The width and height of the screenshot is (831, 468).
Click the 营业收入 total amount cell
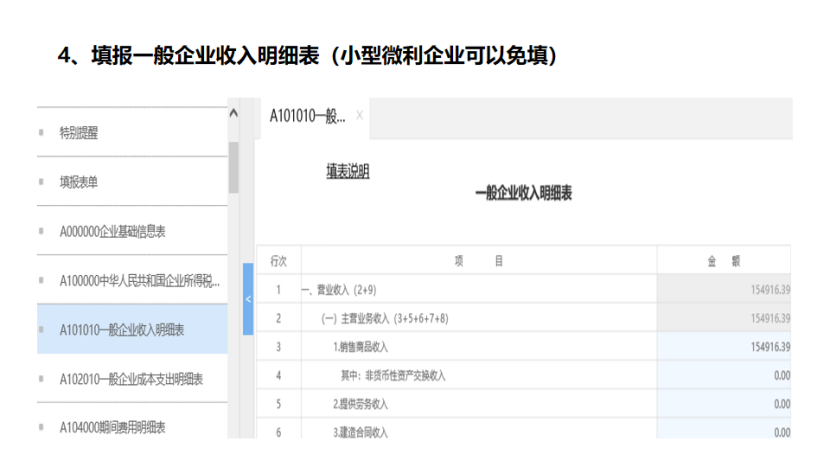click(x=724, y=289)
